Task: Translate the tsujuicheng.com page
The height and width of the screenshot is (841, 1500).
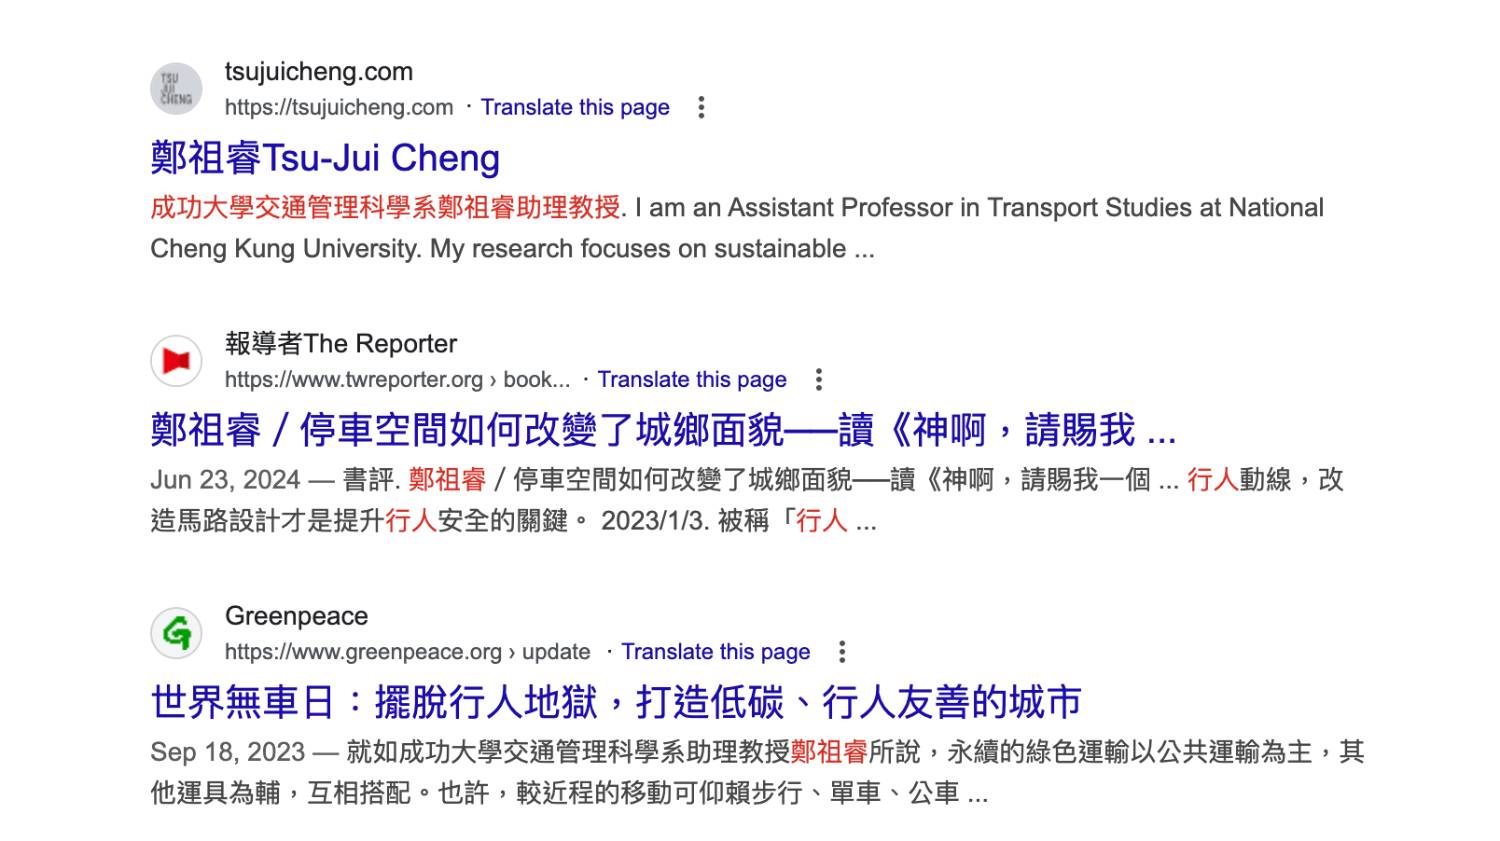Action: point(575,107)
